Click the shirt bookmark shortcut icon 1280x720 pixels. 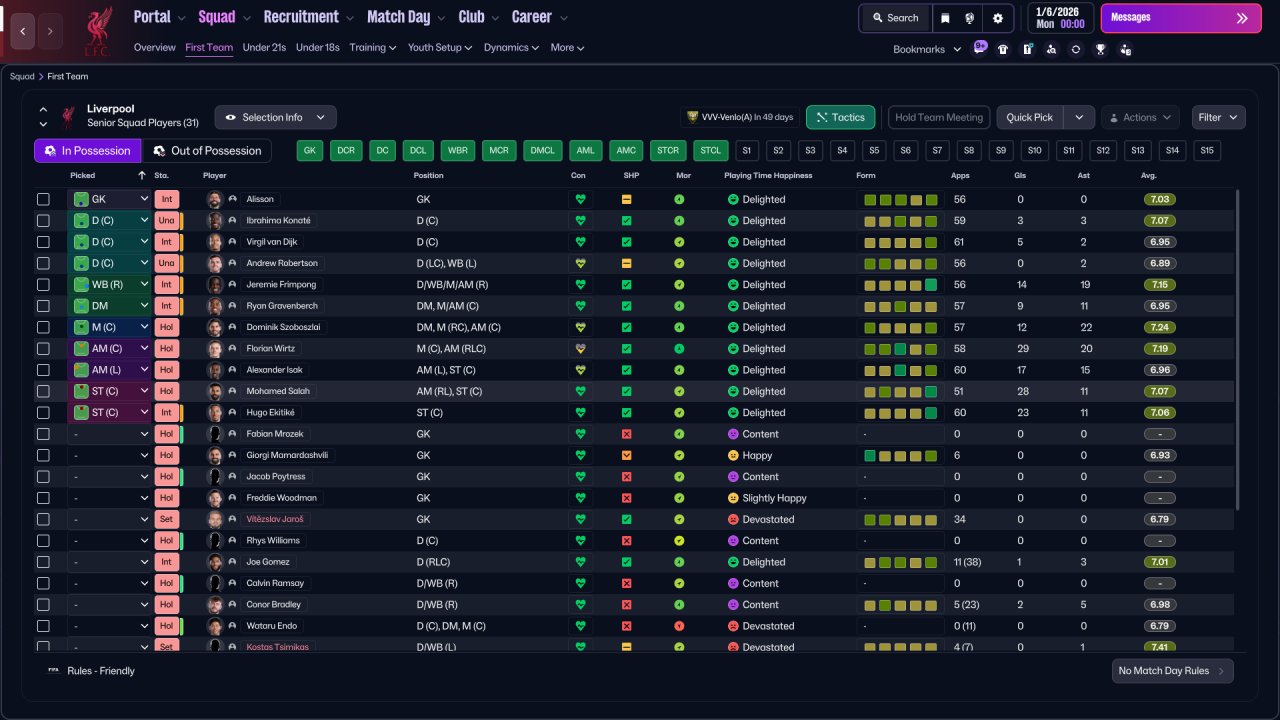coord(1003,49)
